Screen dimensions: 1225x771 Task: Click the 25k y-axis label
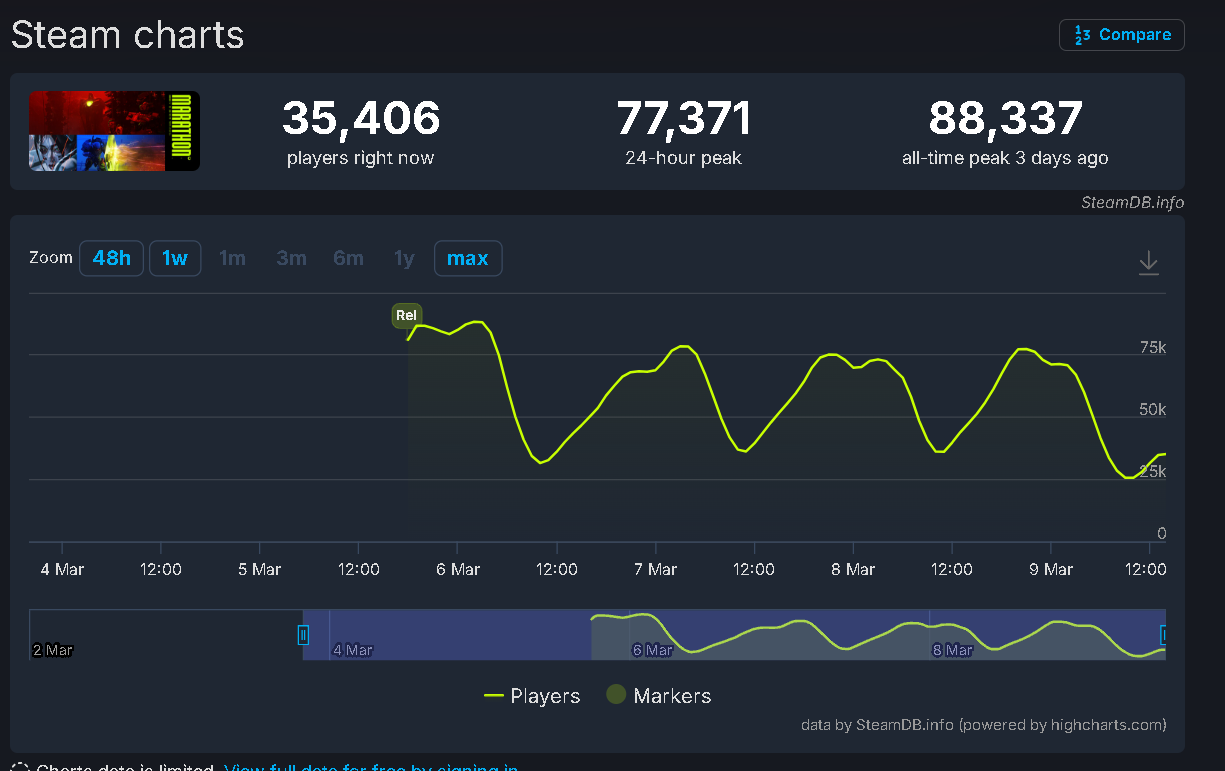(x=1152, y=472)
